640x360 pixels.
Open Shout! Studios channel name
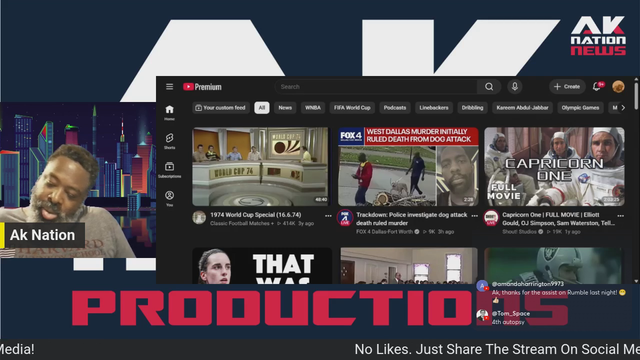[519, 232]
